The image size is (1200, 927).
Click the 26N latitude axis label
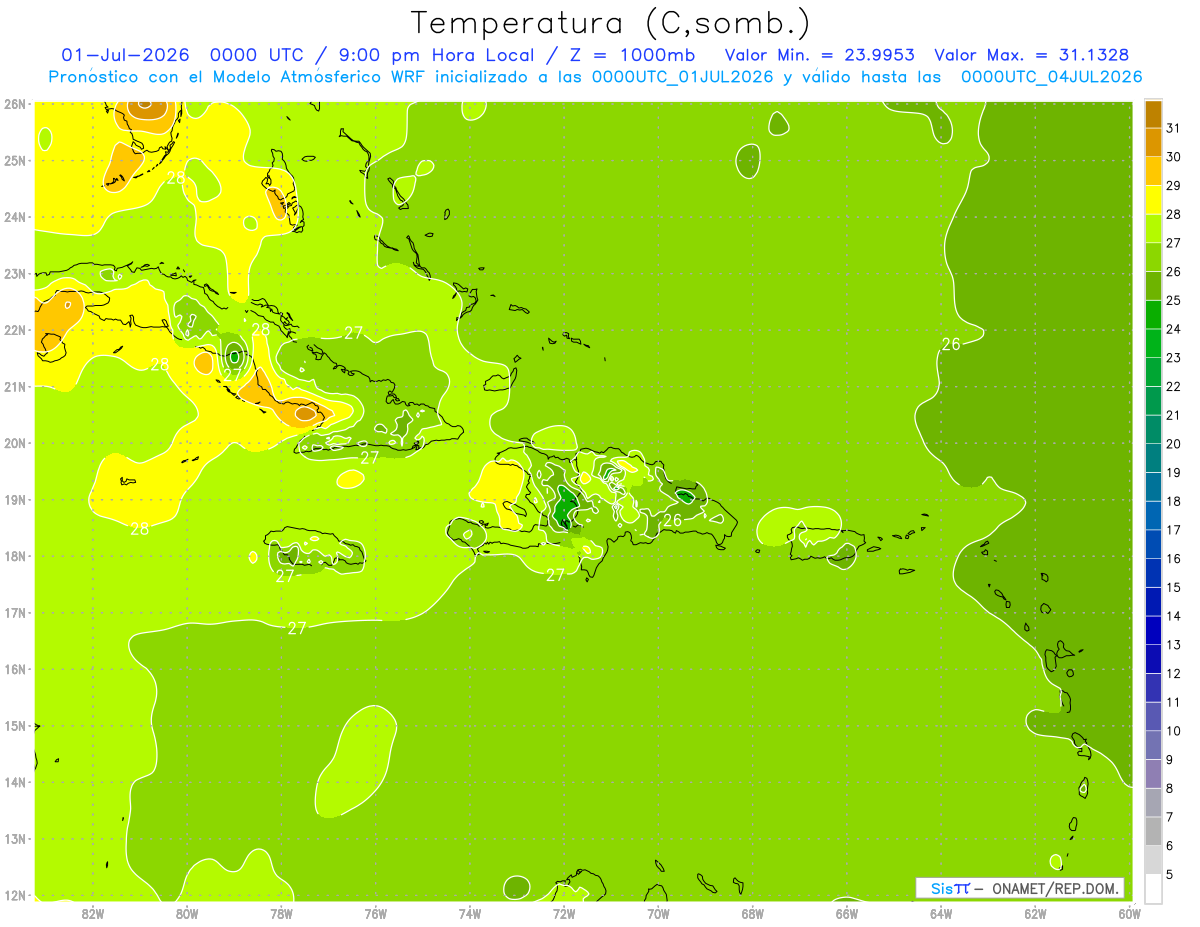15,104
